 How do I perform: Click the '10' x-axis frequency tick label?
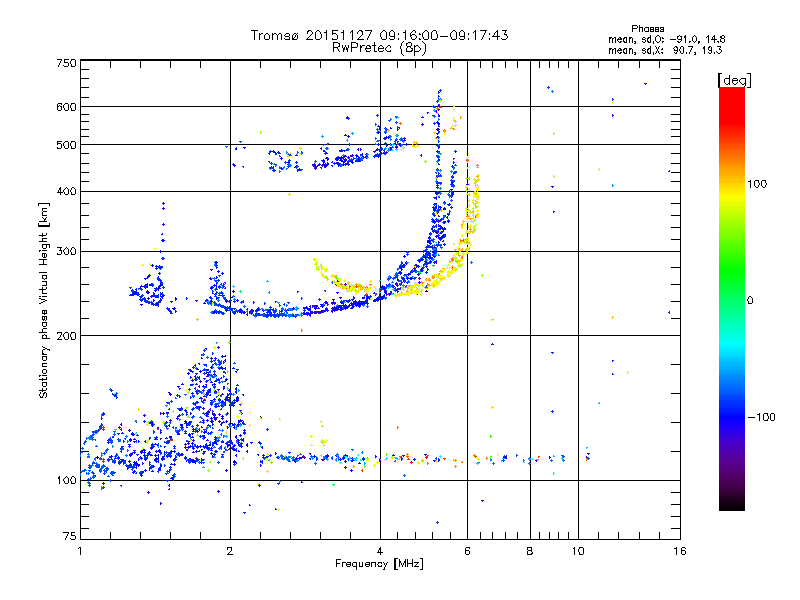click(x=578, y=551)
